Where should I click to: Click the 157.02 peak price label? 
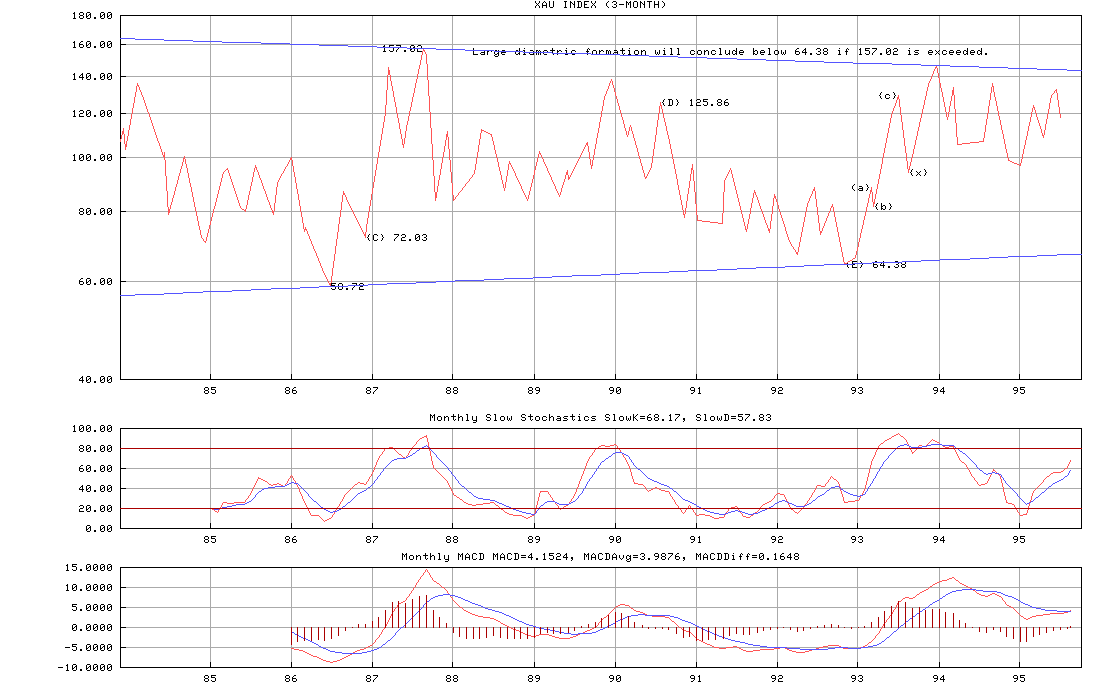click(402, 48)
